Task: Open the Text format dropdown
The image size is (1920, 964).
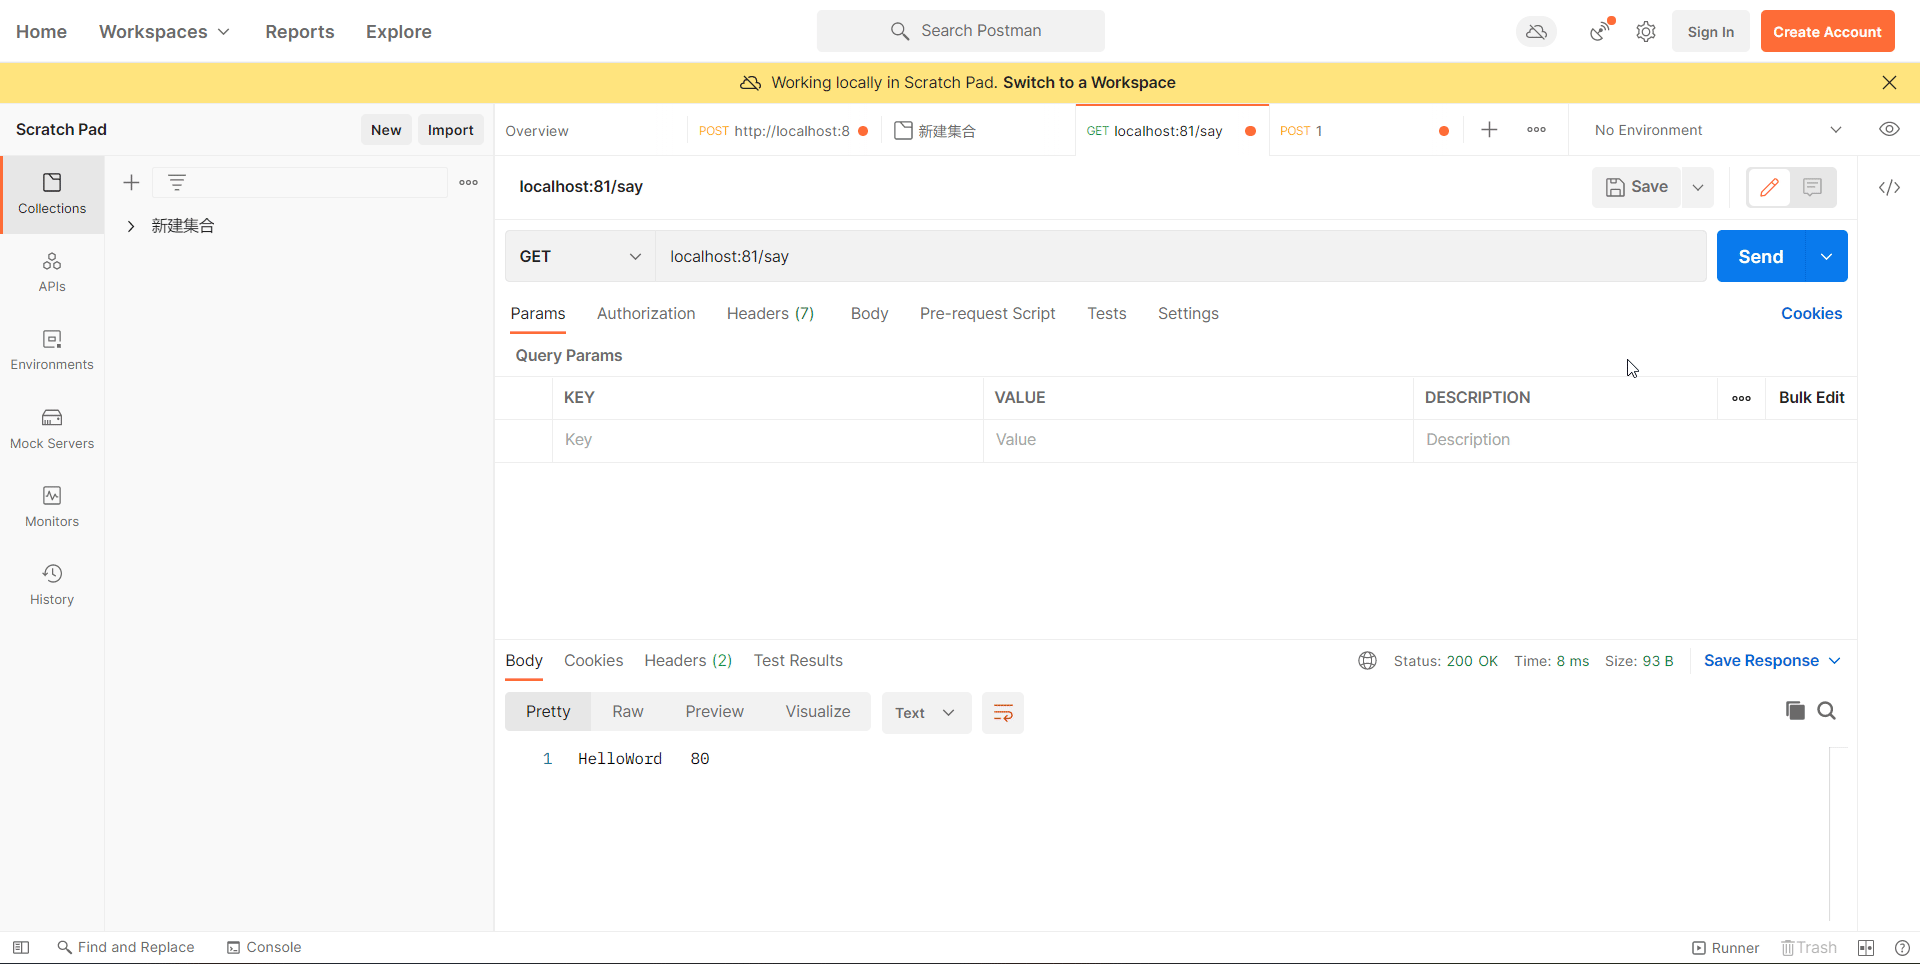Action: [926, 713]
